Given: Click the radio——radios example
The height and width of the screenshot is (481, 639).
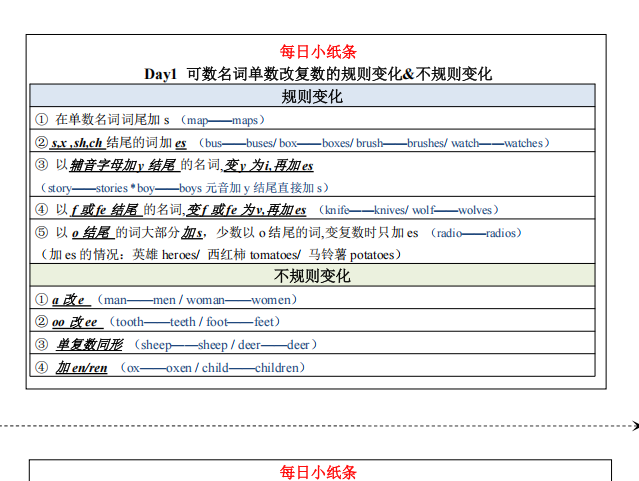Looking at the screenshot, I should pos(476,233).
